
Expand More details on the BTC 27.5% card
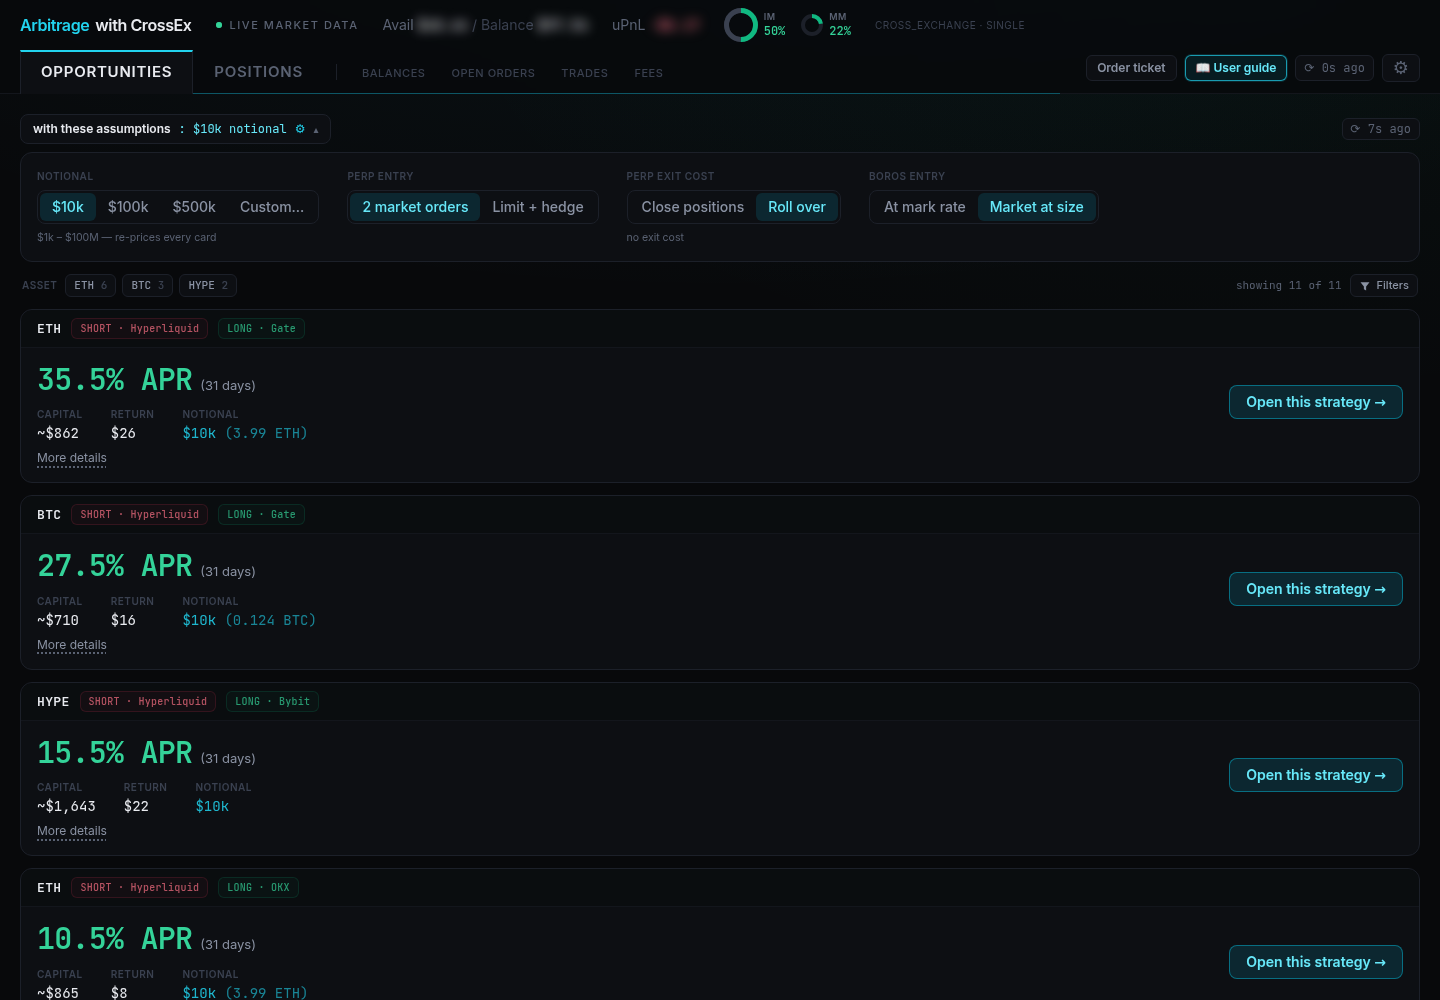(x=72, y=645)
